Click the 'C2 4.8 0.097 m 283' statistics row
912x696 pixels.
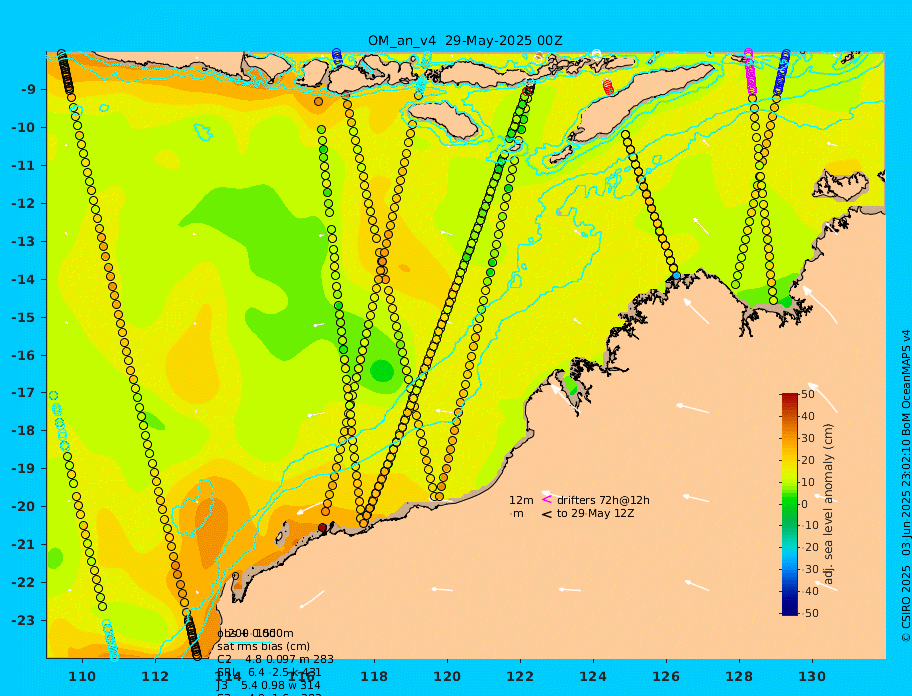pyautogui.click(x=275, y=659)
